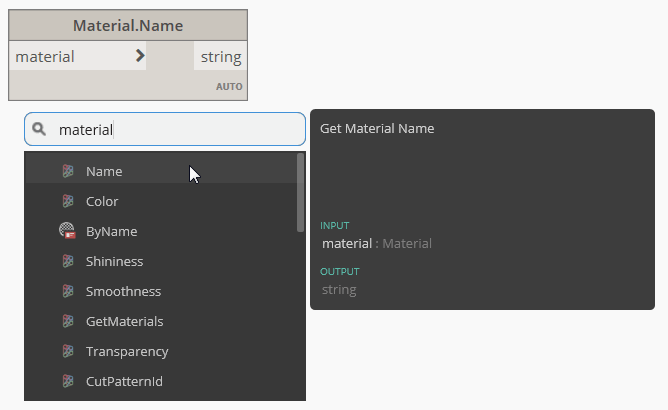668x410 pixels.
Task: Click the material input port chevron
Action: coord(140,56)
